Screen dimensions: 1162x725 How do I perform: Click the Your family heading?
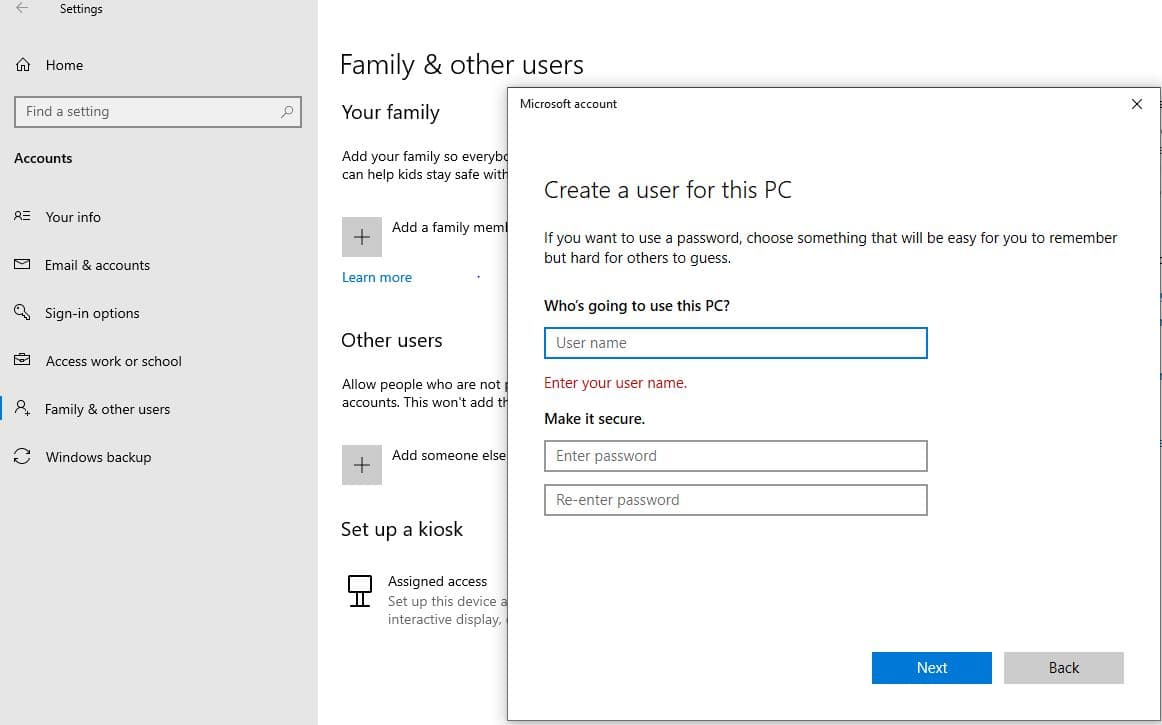(391, 113)
